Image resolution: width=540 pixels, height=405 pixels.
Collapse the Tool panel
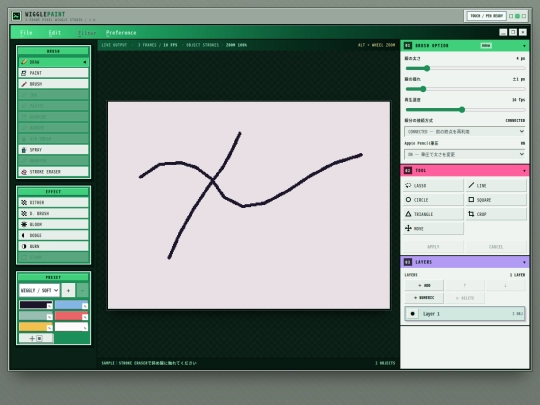coord(524,171)
